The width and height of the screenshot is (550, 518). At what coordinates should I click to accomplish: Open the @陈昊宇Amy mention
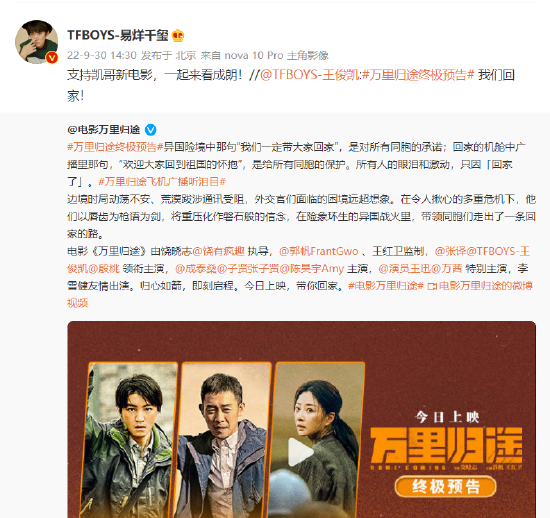click(311, 269)
